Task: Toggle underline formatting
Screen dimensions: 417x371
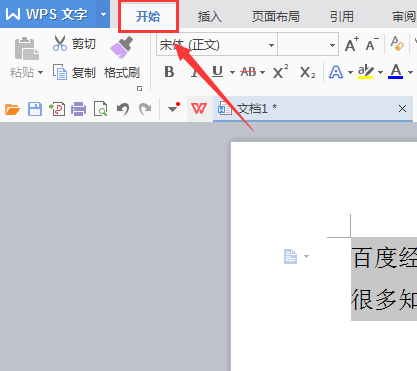Action: pyautogui.click(x=217, y=72)
